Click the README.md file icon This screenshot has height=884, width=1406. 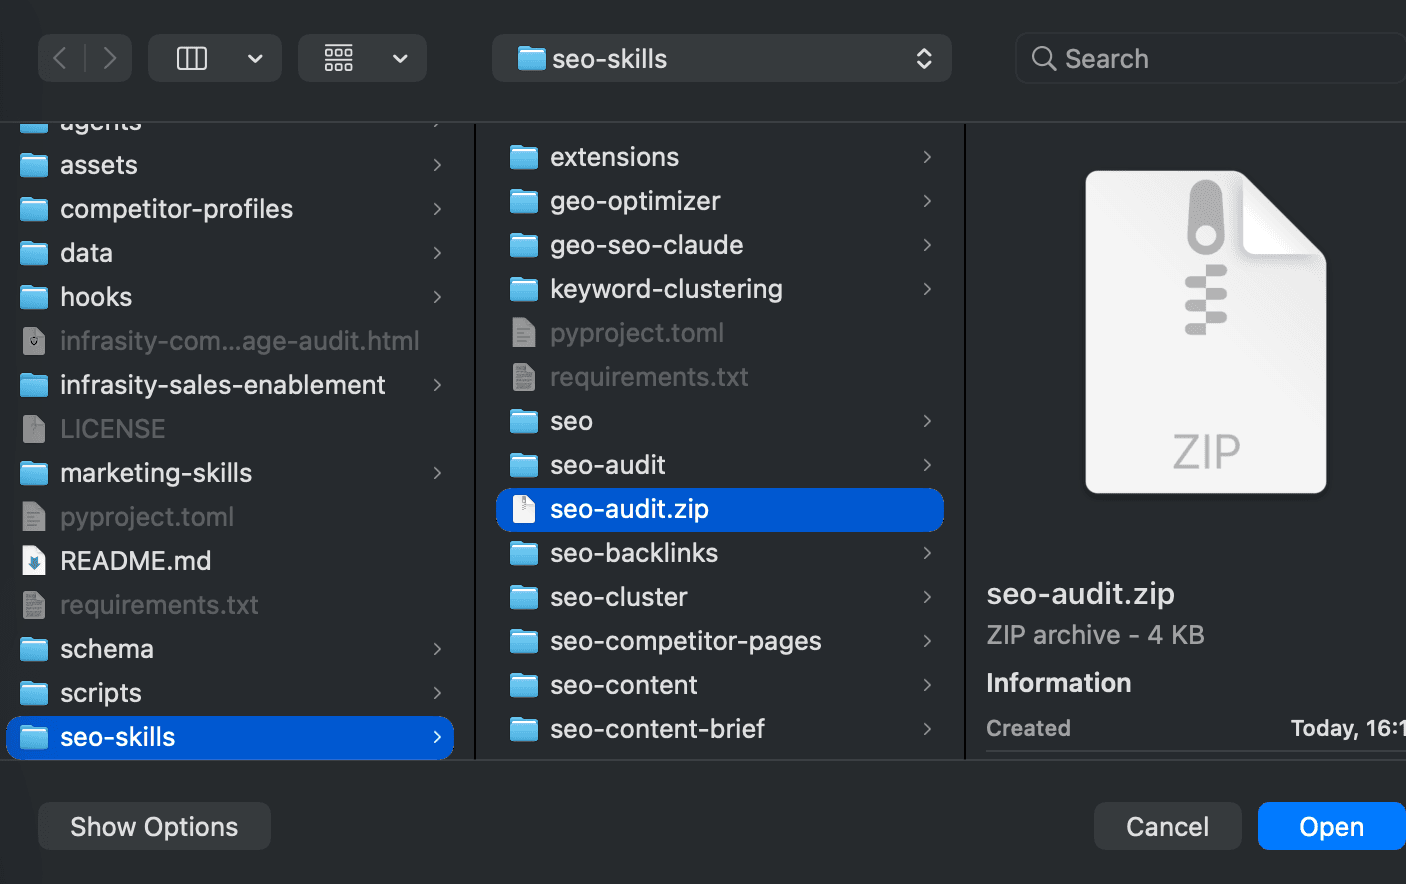pos(34,561)
